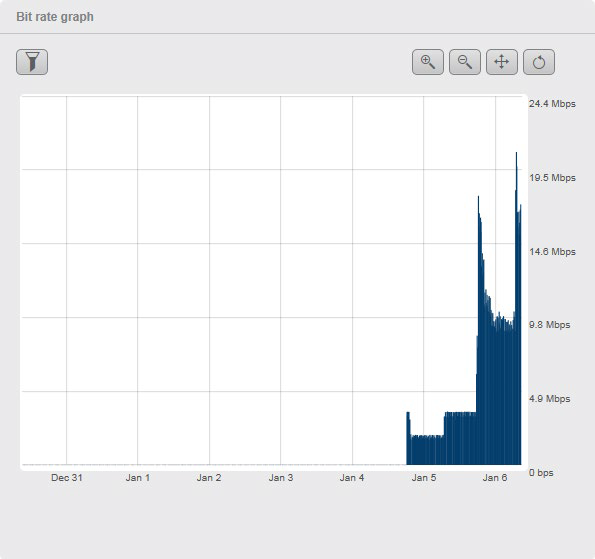Click the 24.4 Mbps axis label

pos(552,104)
